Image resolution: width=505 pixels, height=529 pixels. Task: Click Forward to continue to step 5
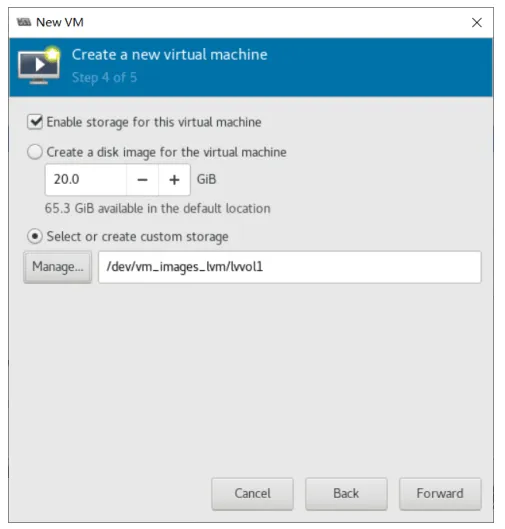[440, 494]
